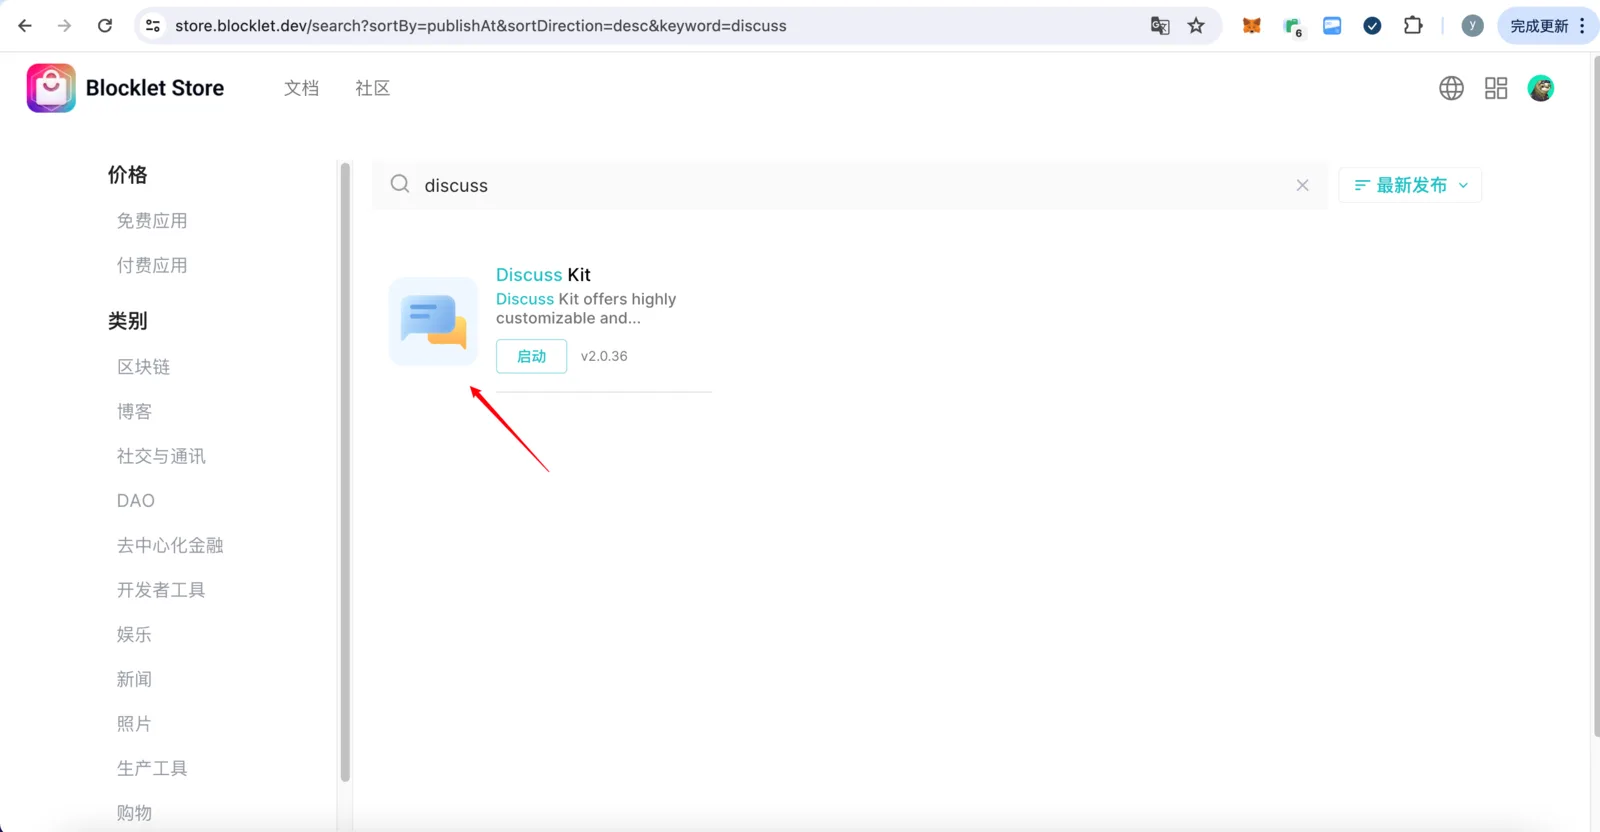Open the 社区 navigation link

[372, 88]
